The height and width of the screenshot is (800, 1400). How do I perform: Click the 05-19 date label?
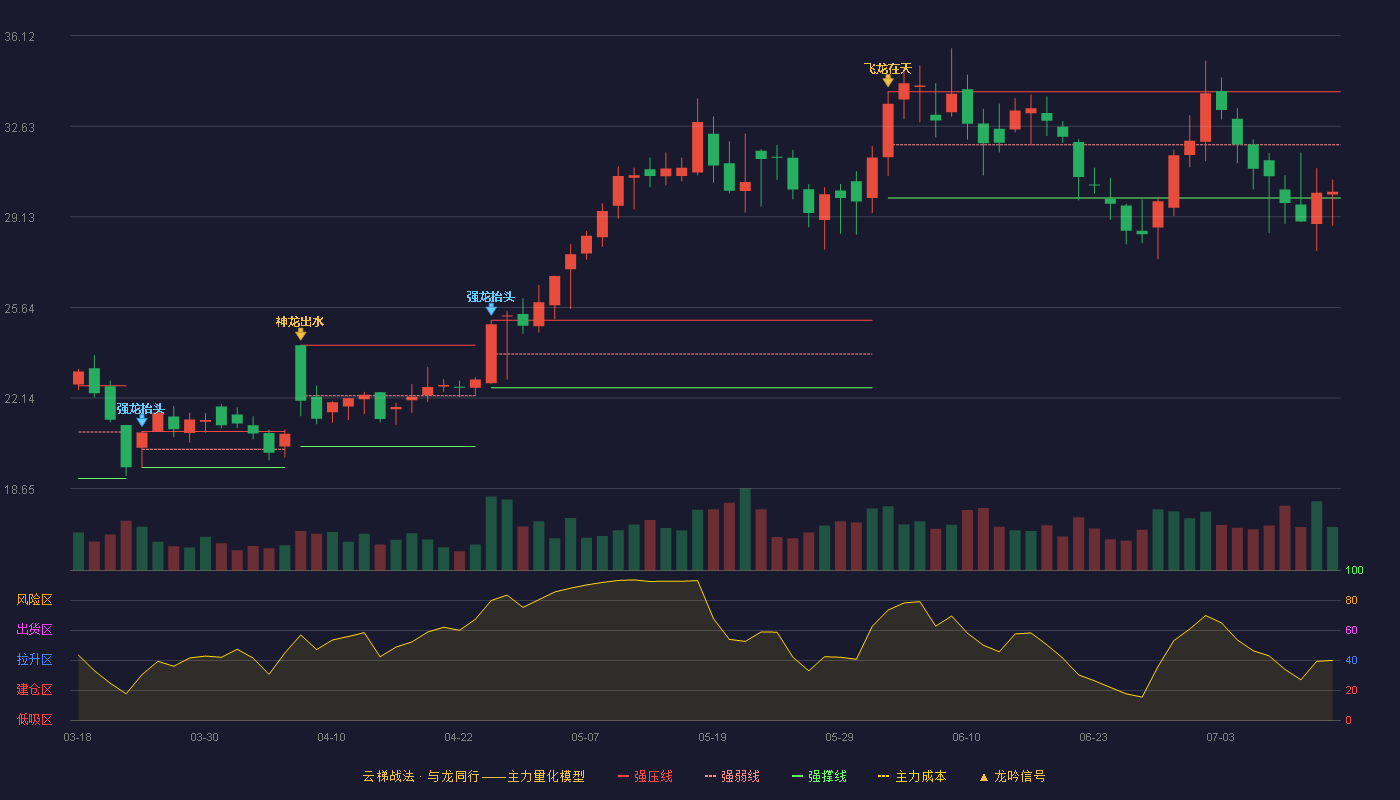point(712,737)
